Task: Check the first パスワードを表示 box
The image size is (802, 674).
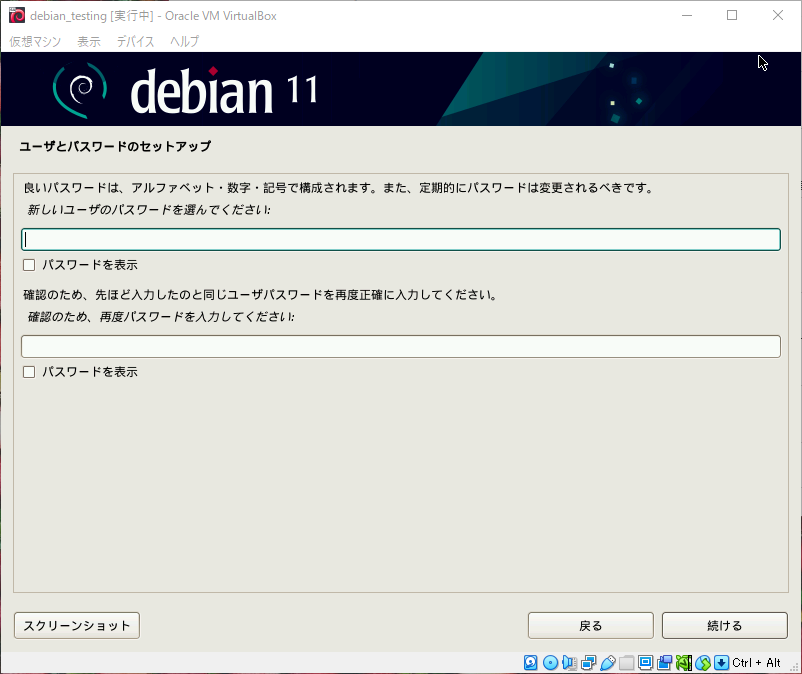Action: [x=29, y=265]
